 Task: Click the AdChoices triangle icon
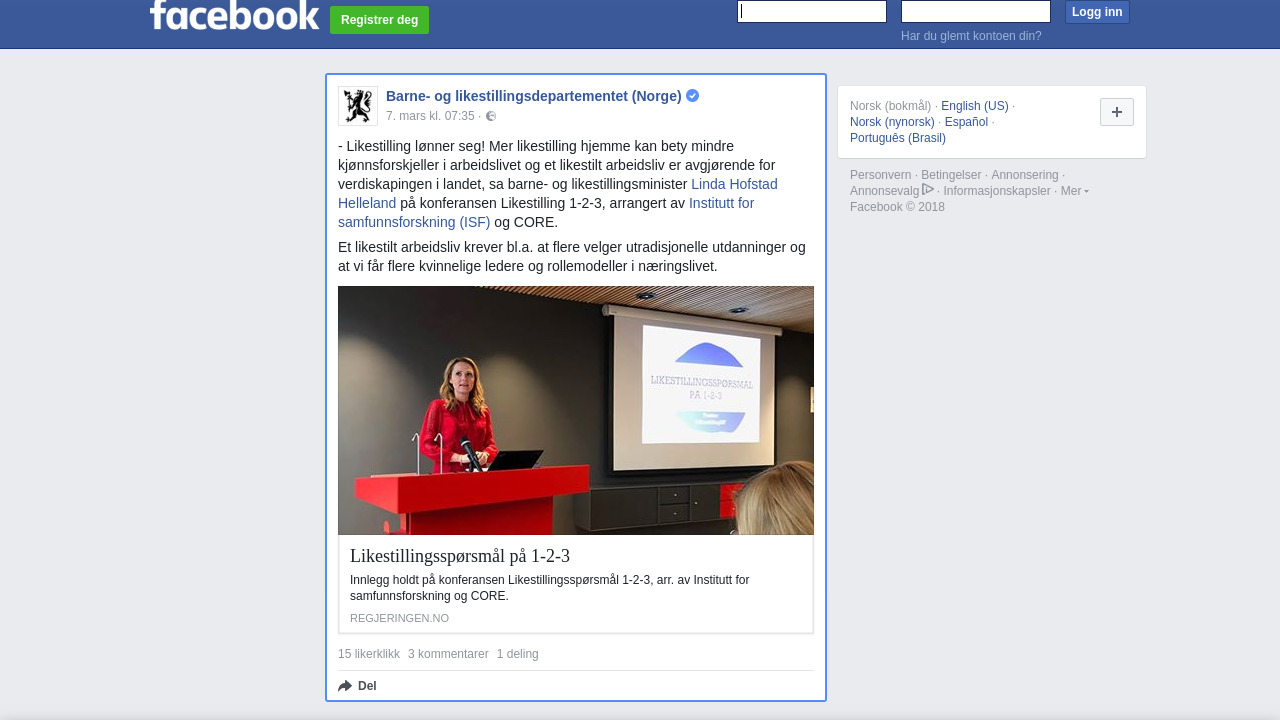pos(928,189)
